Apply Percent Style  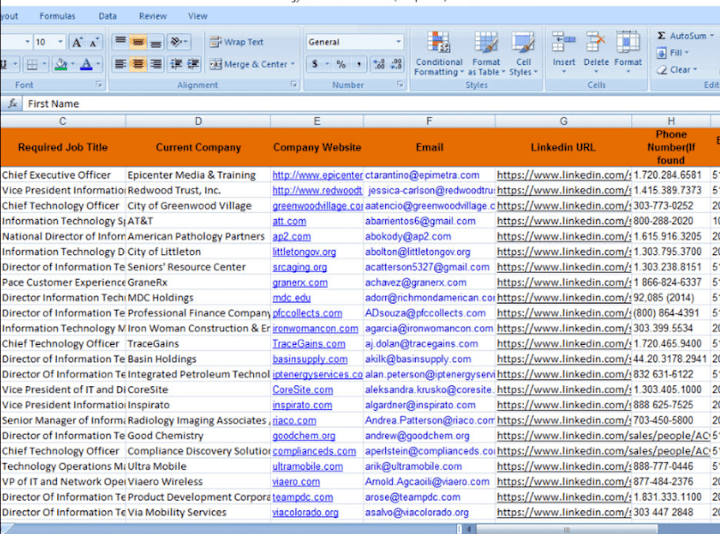[341, 64]
